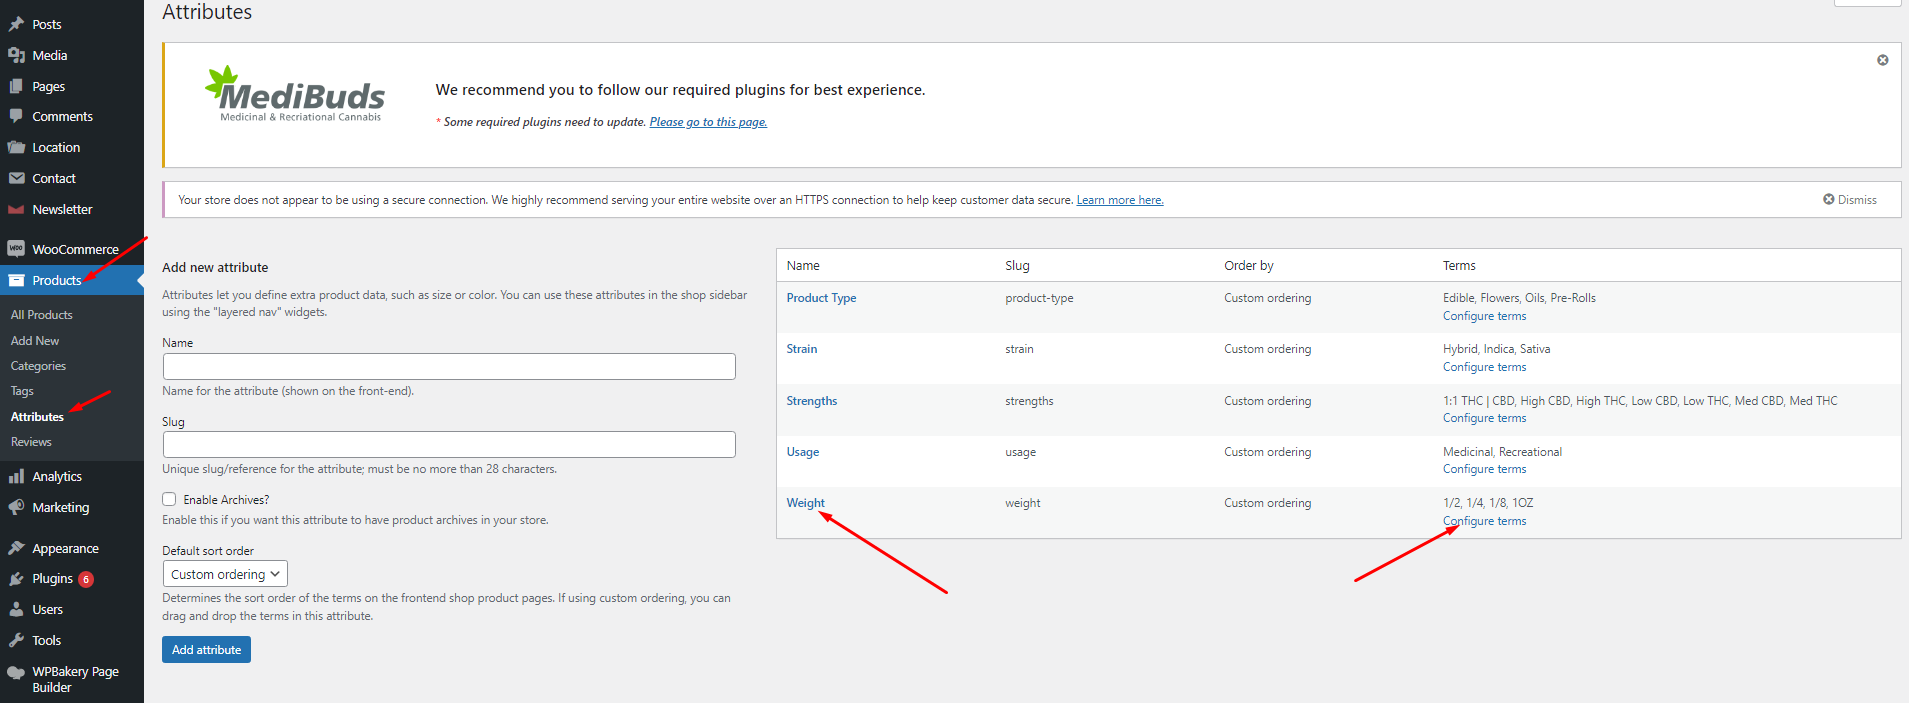Click the Users person icon
The height and width of the screenshot is (703, 1909).
[16, 609]
